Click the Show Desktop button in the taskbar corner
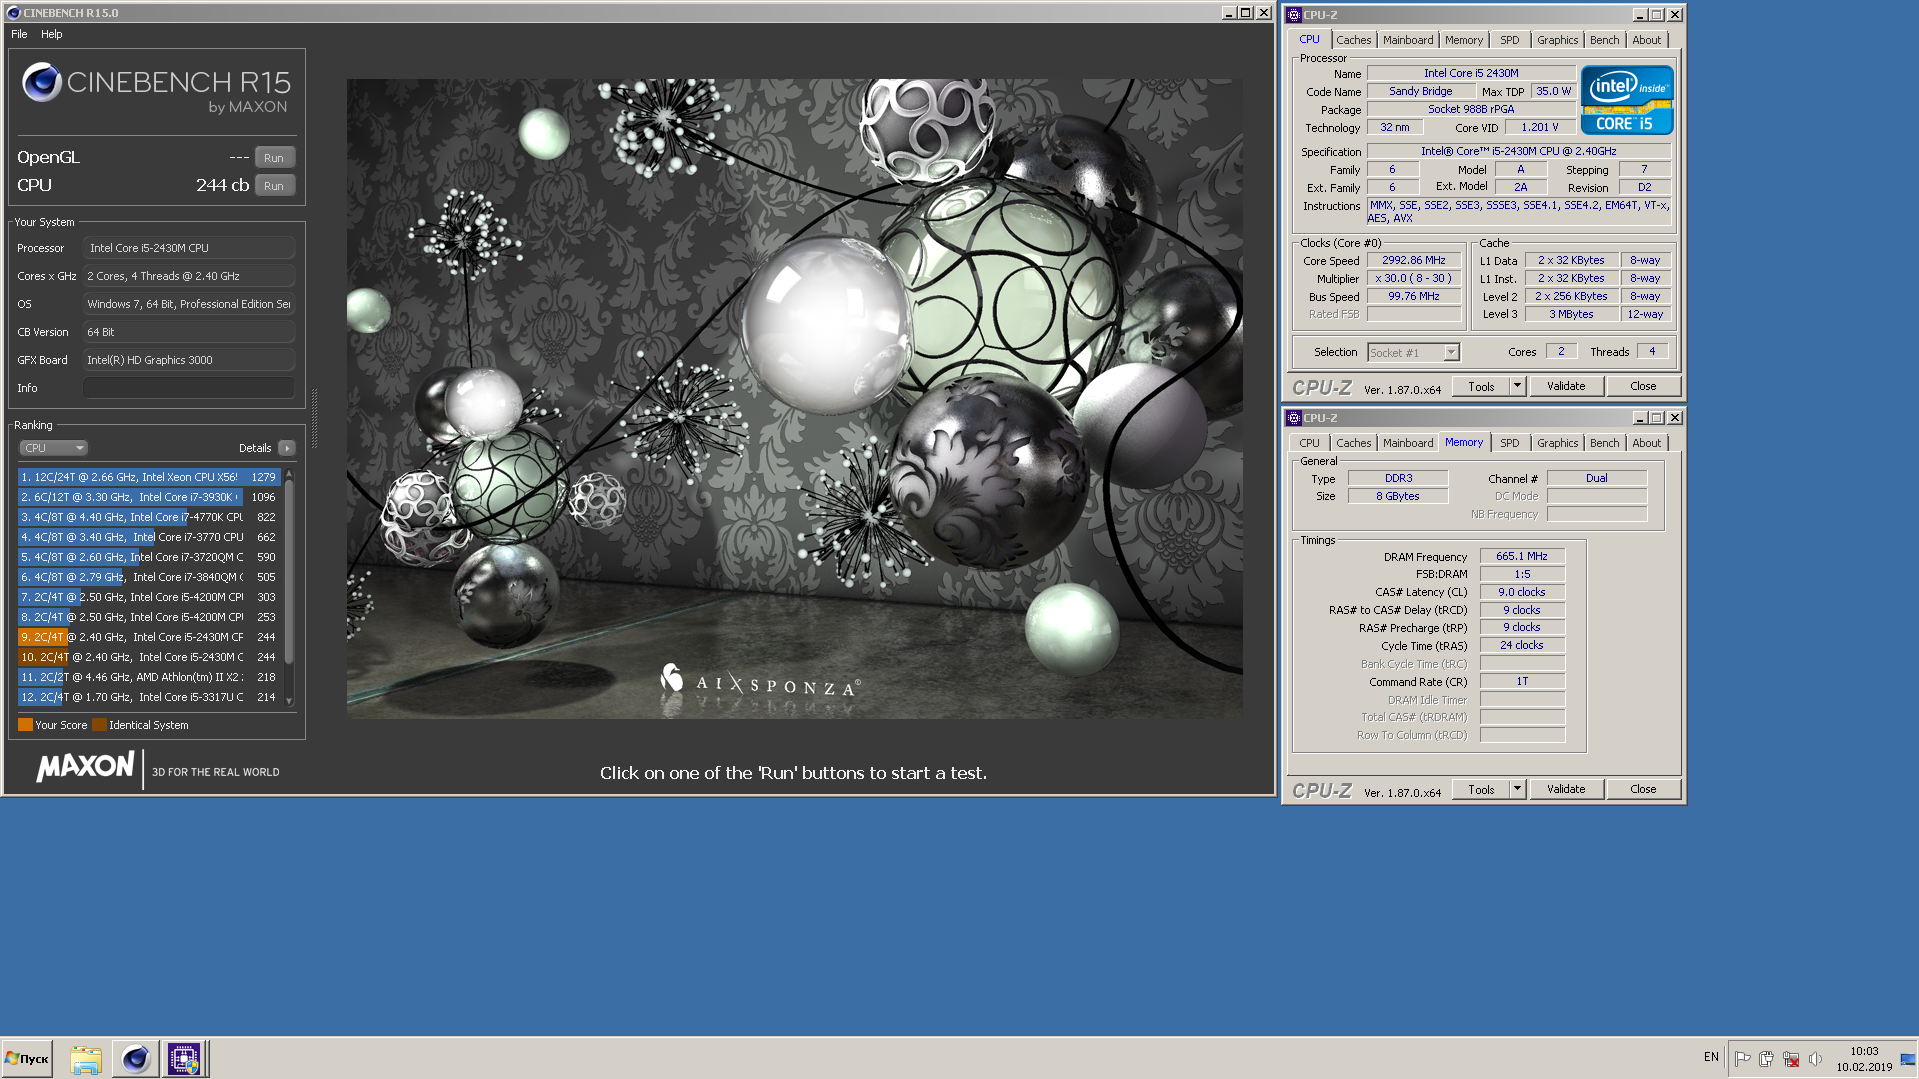 [x=1909, y=1059]
